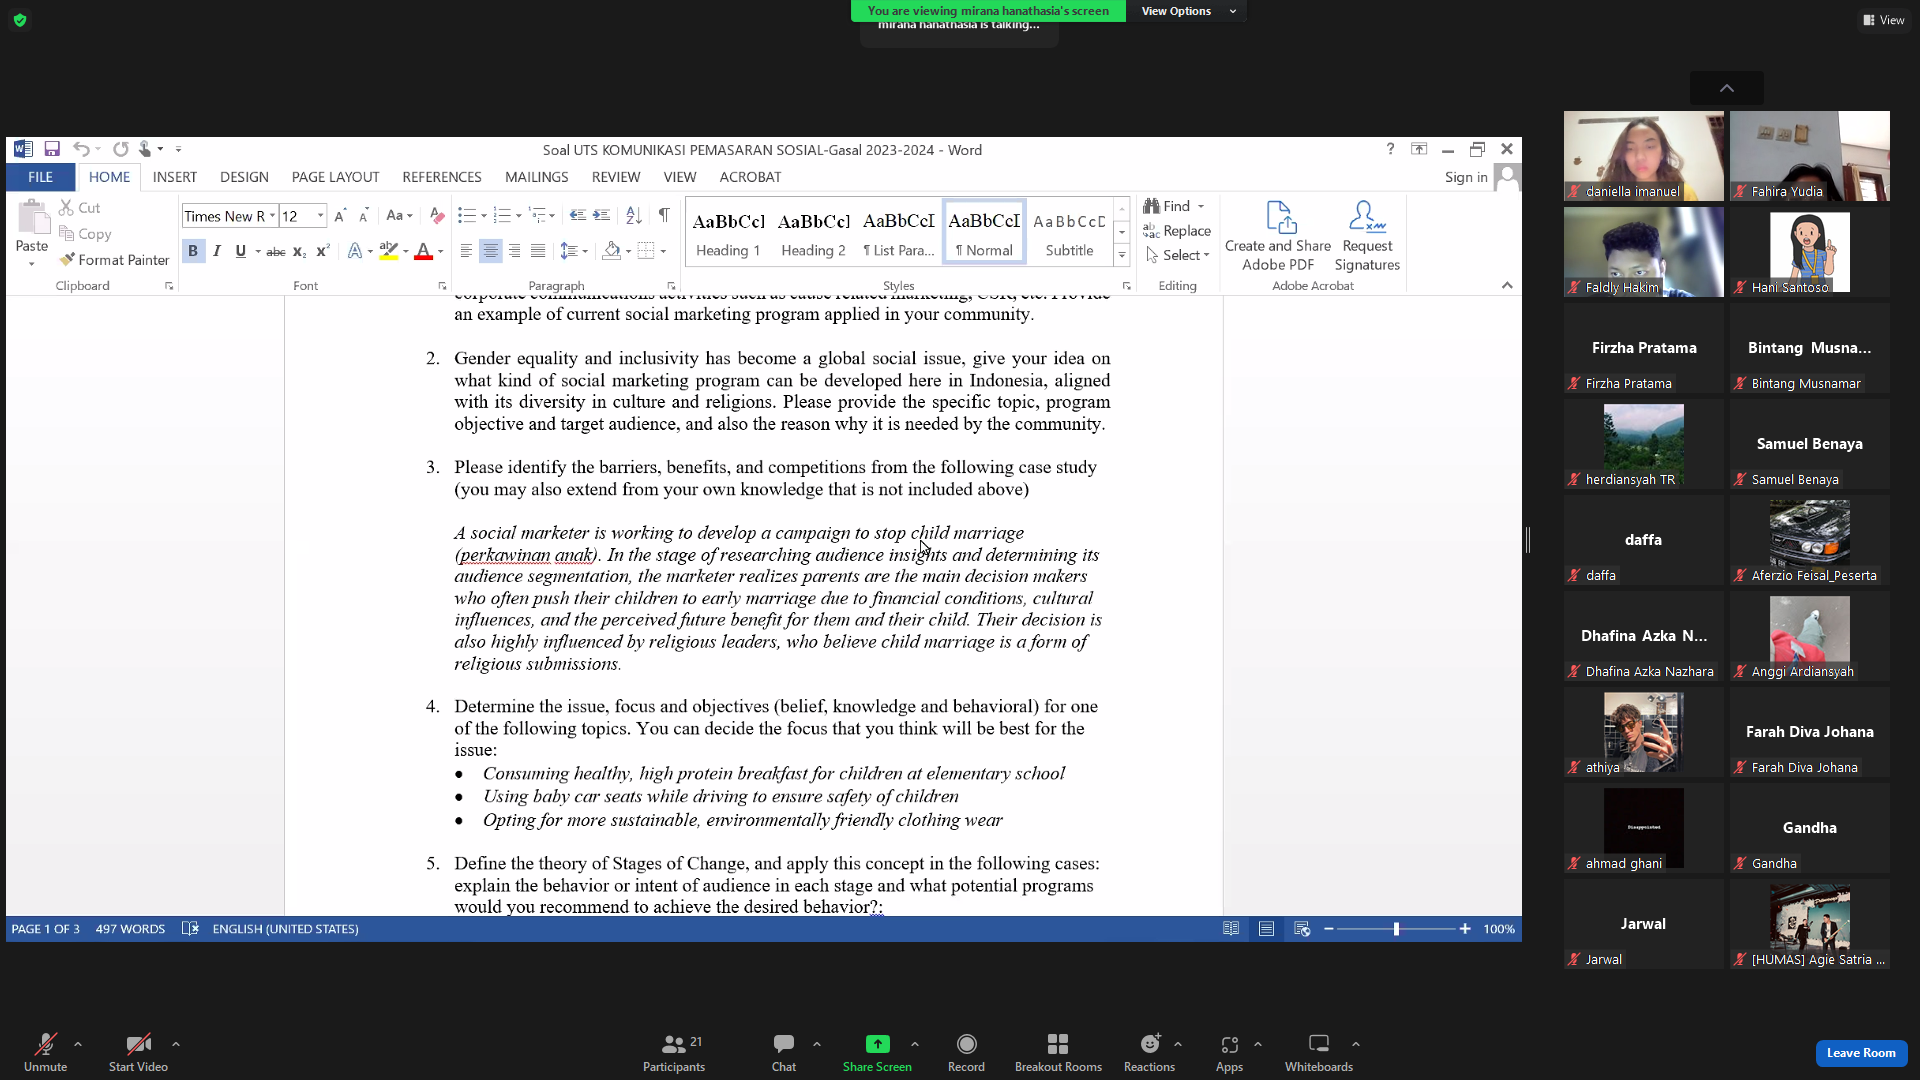Image resolution: width=1920 pixels, height=1080 pixels.
Task: Click the text highlight color button
Action: (x=388, y=251)
